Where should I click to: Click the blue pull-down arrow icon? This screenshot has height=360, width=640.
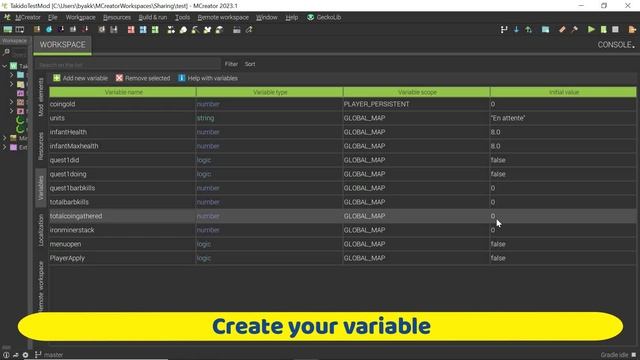pos(516,29)
